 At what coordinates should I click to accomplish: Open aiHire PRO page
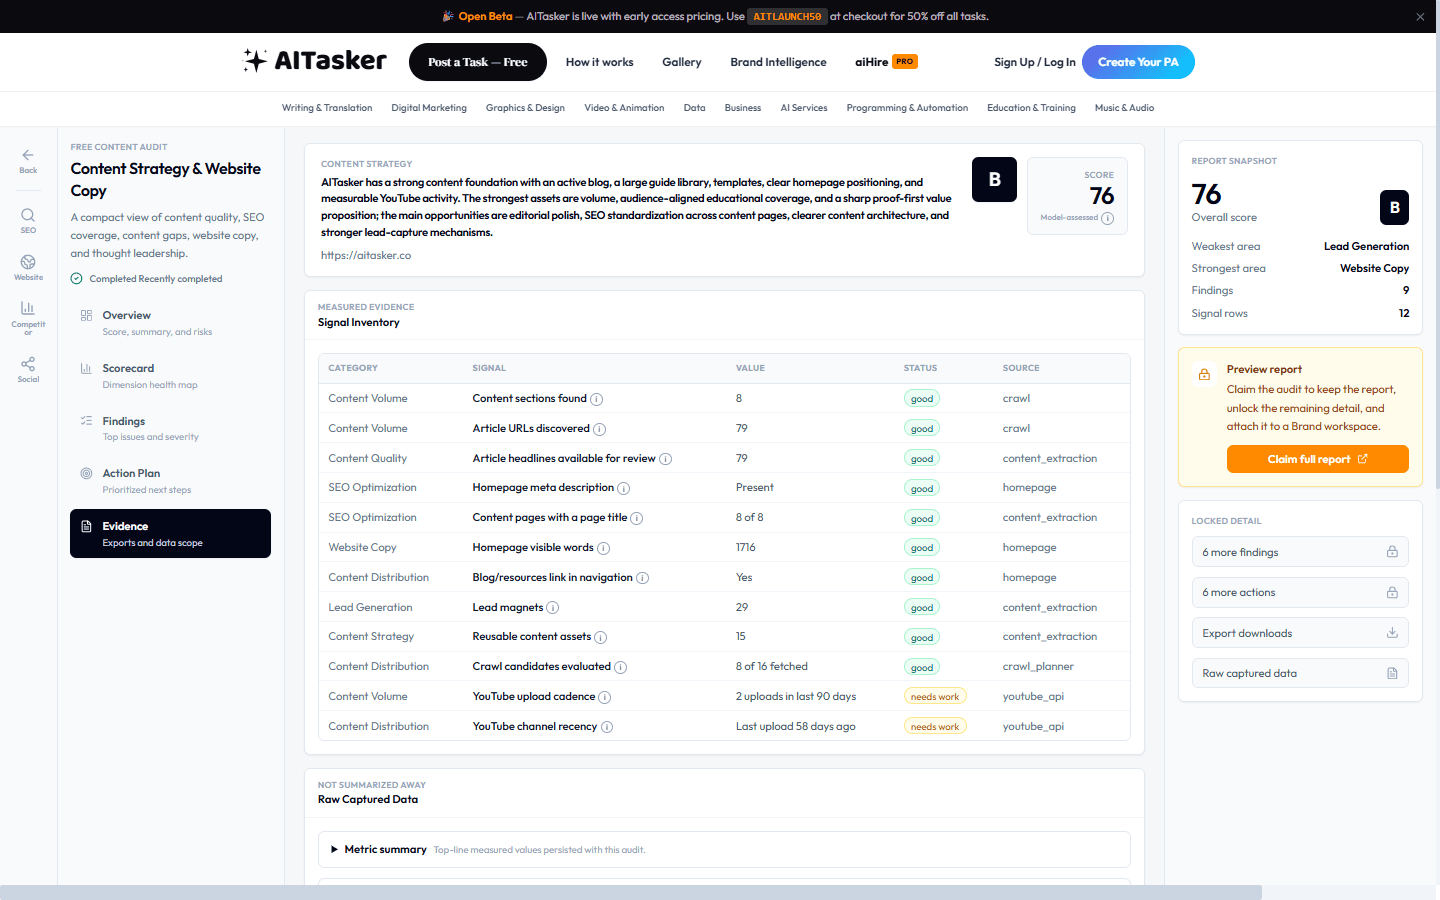tap(886, 62)
